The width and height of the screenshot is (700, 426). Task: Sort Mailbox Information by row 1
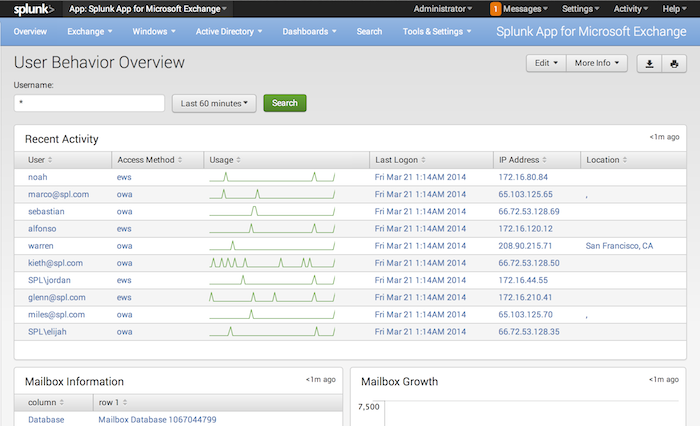click(x=112, y=402)
